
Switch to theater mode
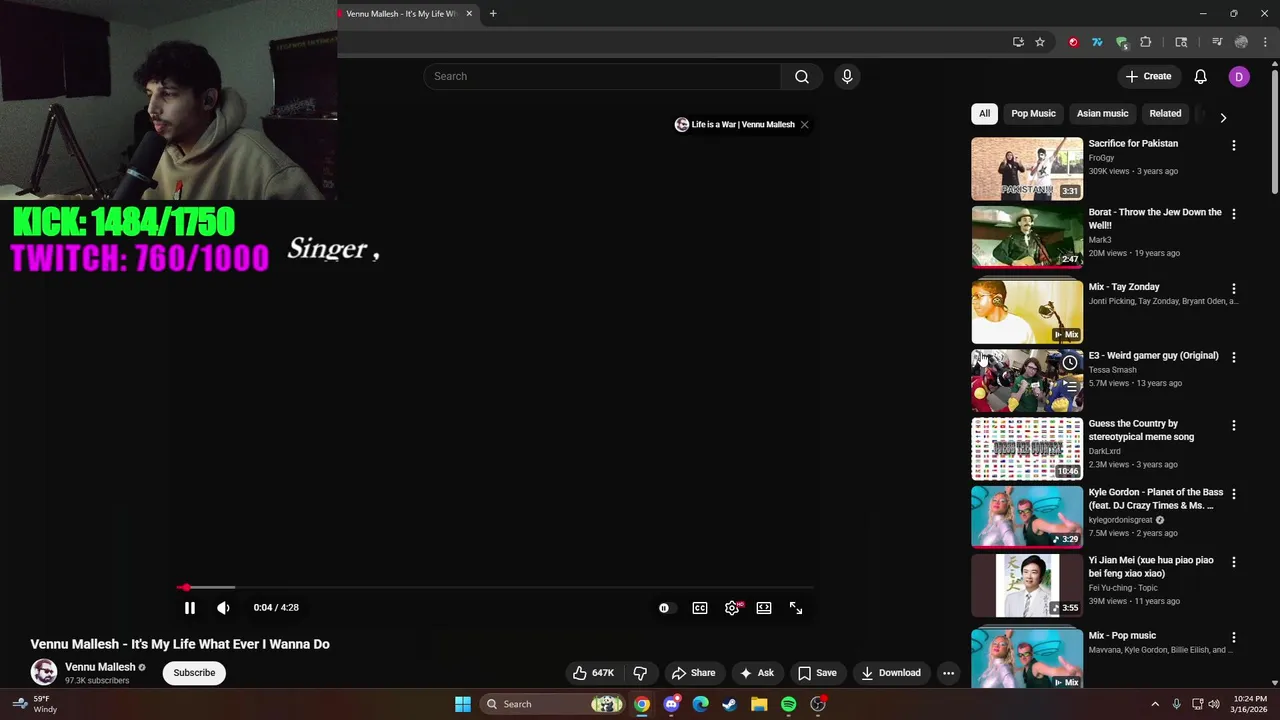pyautogui.click(x=764, y=608)
